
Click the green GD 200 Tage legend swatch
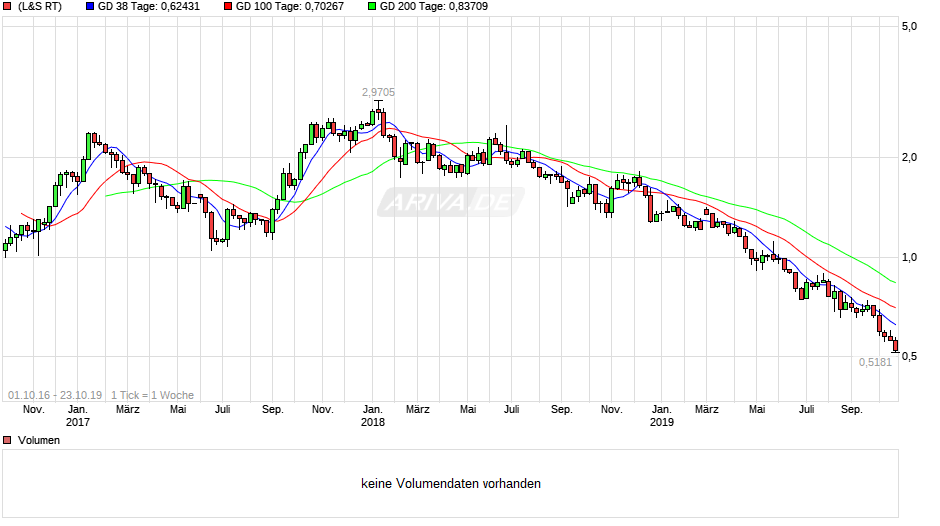372,7
